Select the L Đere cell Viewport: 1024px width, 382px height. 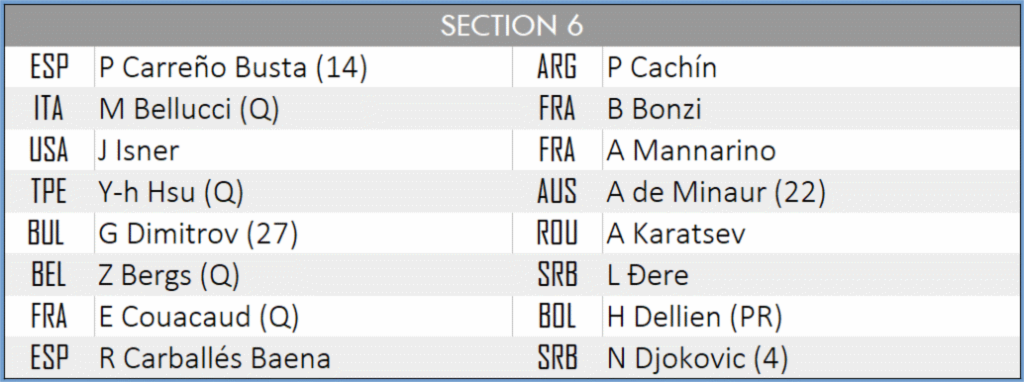tap(810, 274)
